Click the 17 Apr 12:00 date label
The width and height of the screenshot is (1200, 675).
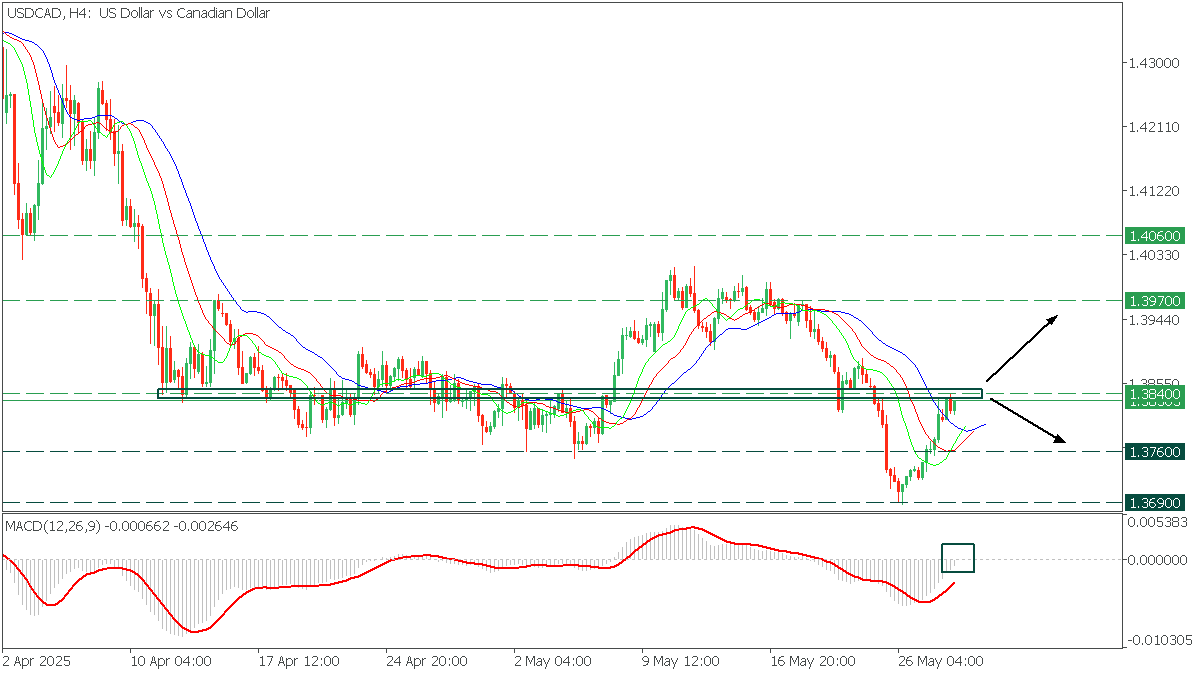point(300,661)
